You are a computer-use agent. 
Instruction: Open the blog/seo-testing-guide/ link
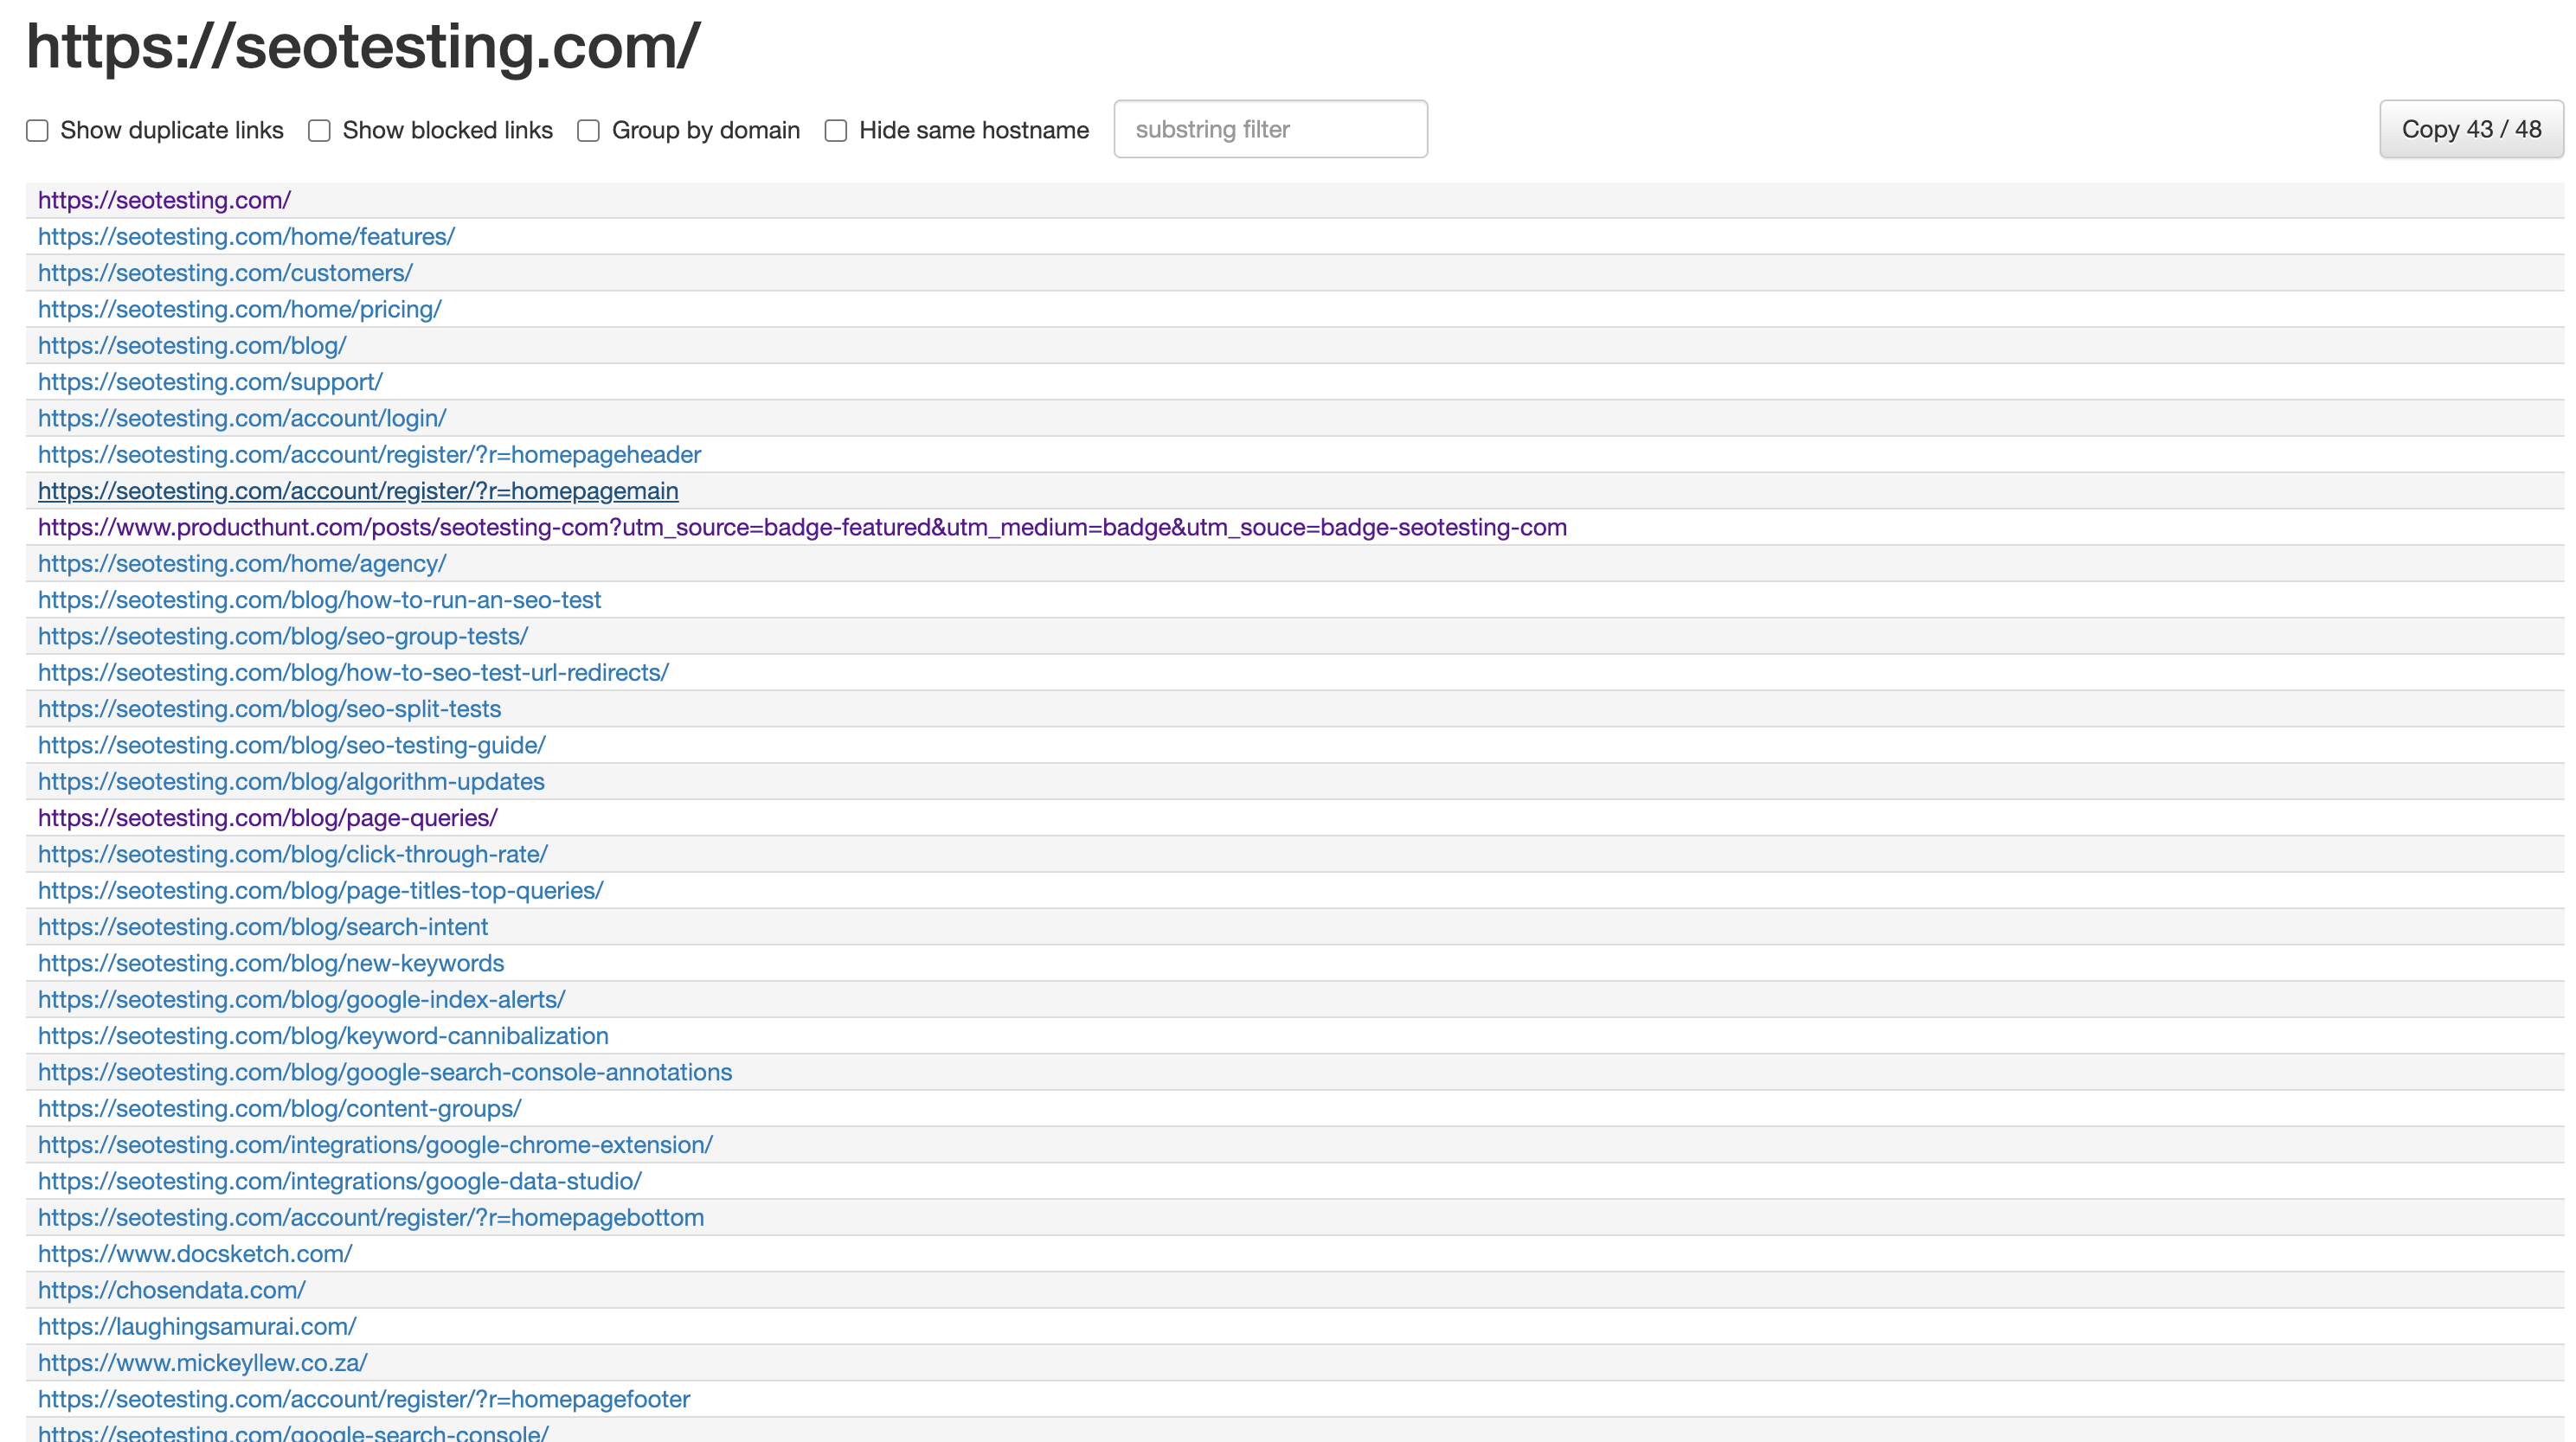292,745
